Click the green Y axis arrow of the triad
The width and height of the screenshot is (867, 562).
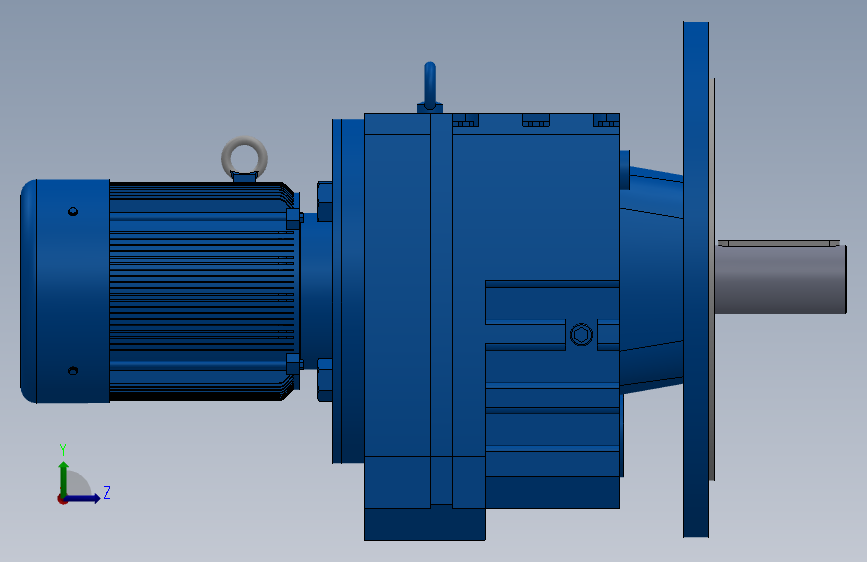coord(64,478)
